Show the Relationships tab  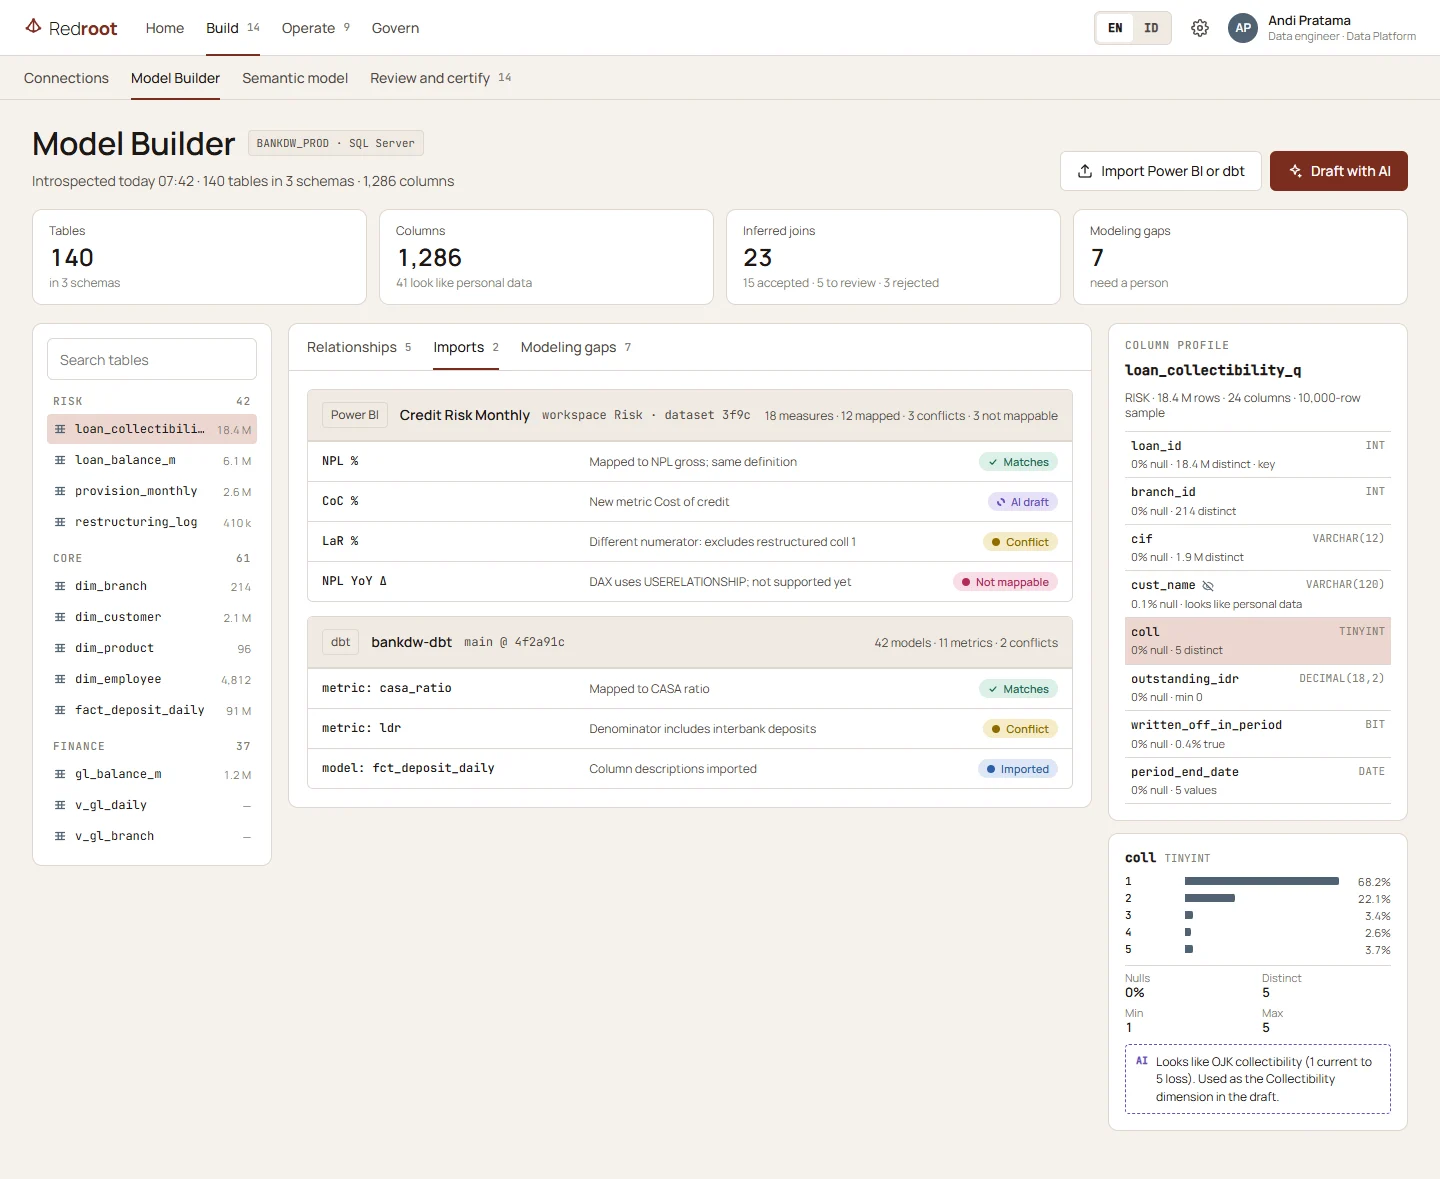359,347
